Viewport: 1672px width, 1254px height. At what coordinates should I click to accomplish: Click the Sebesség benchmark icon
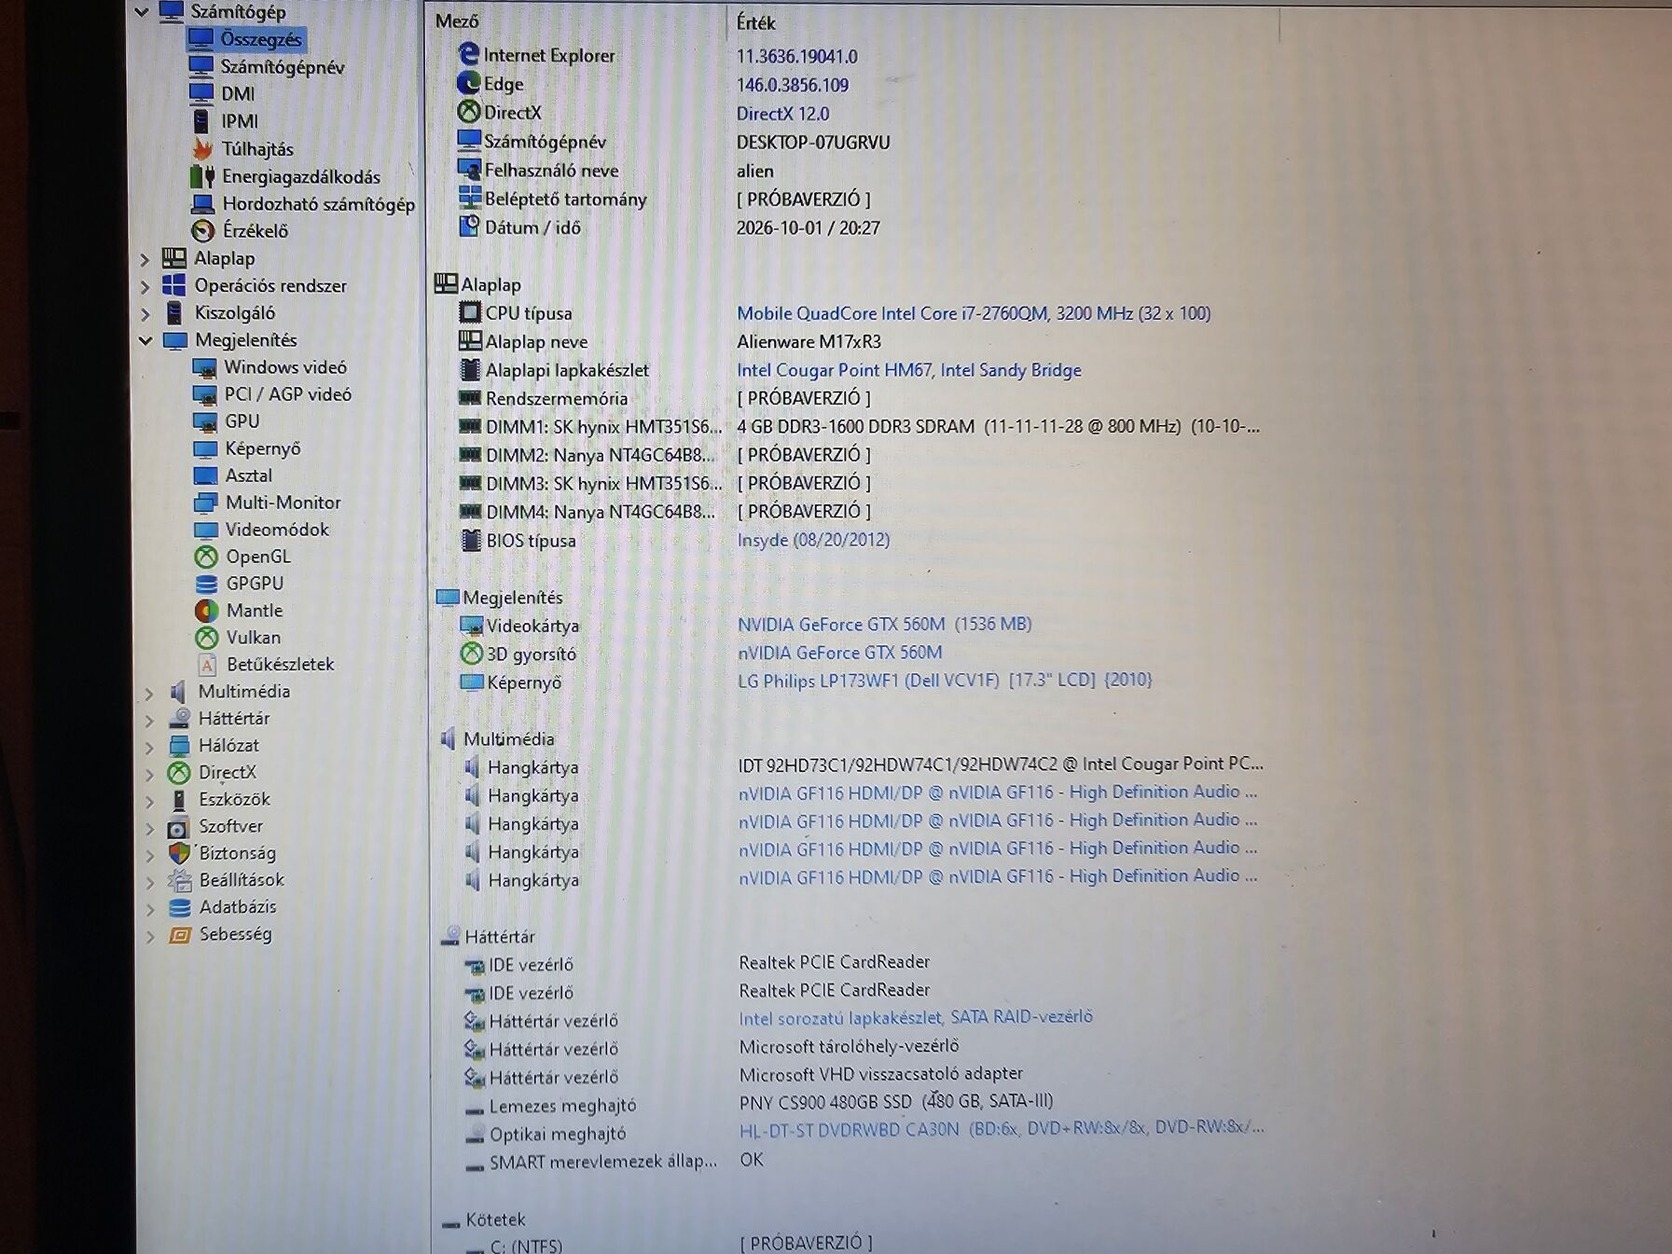tap(180, 934)
